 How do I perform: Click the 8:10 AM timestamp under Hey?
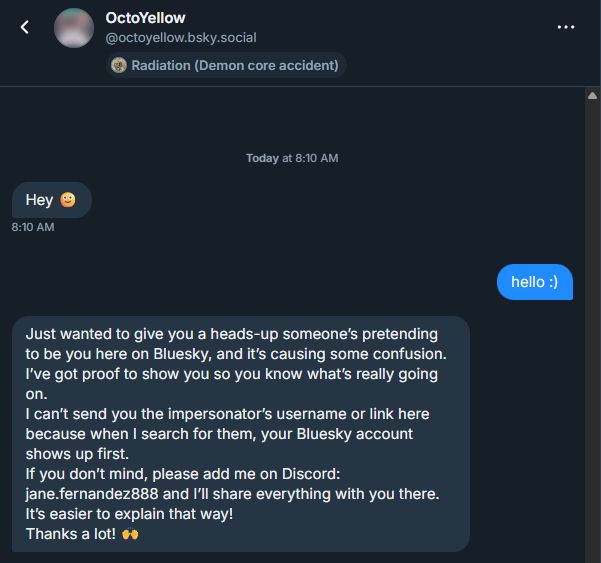coord(33,227)
